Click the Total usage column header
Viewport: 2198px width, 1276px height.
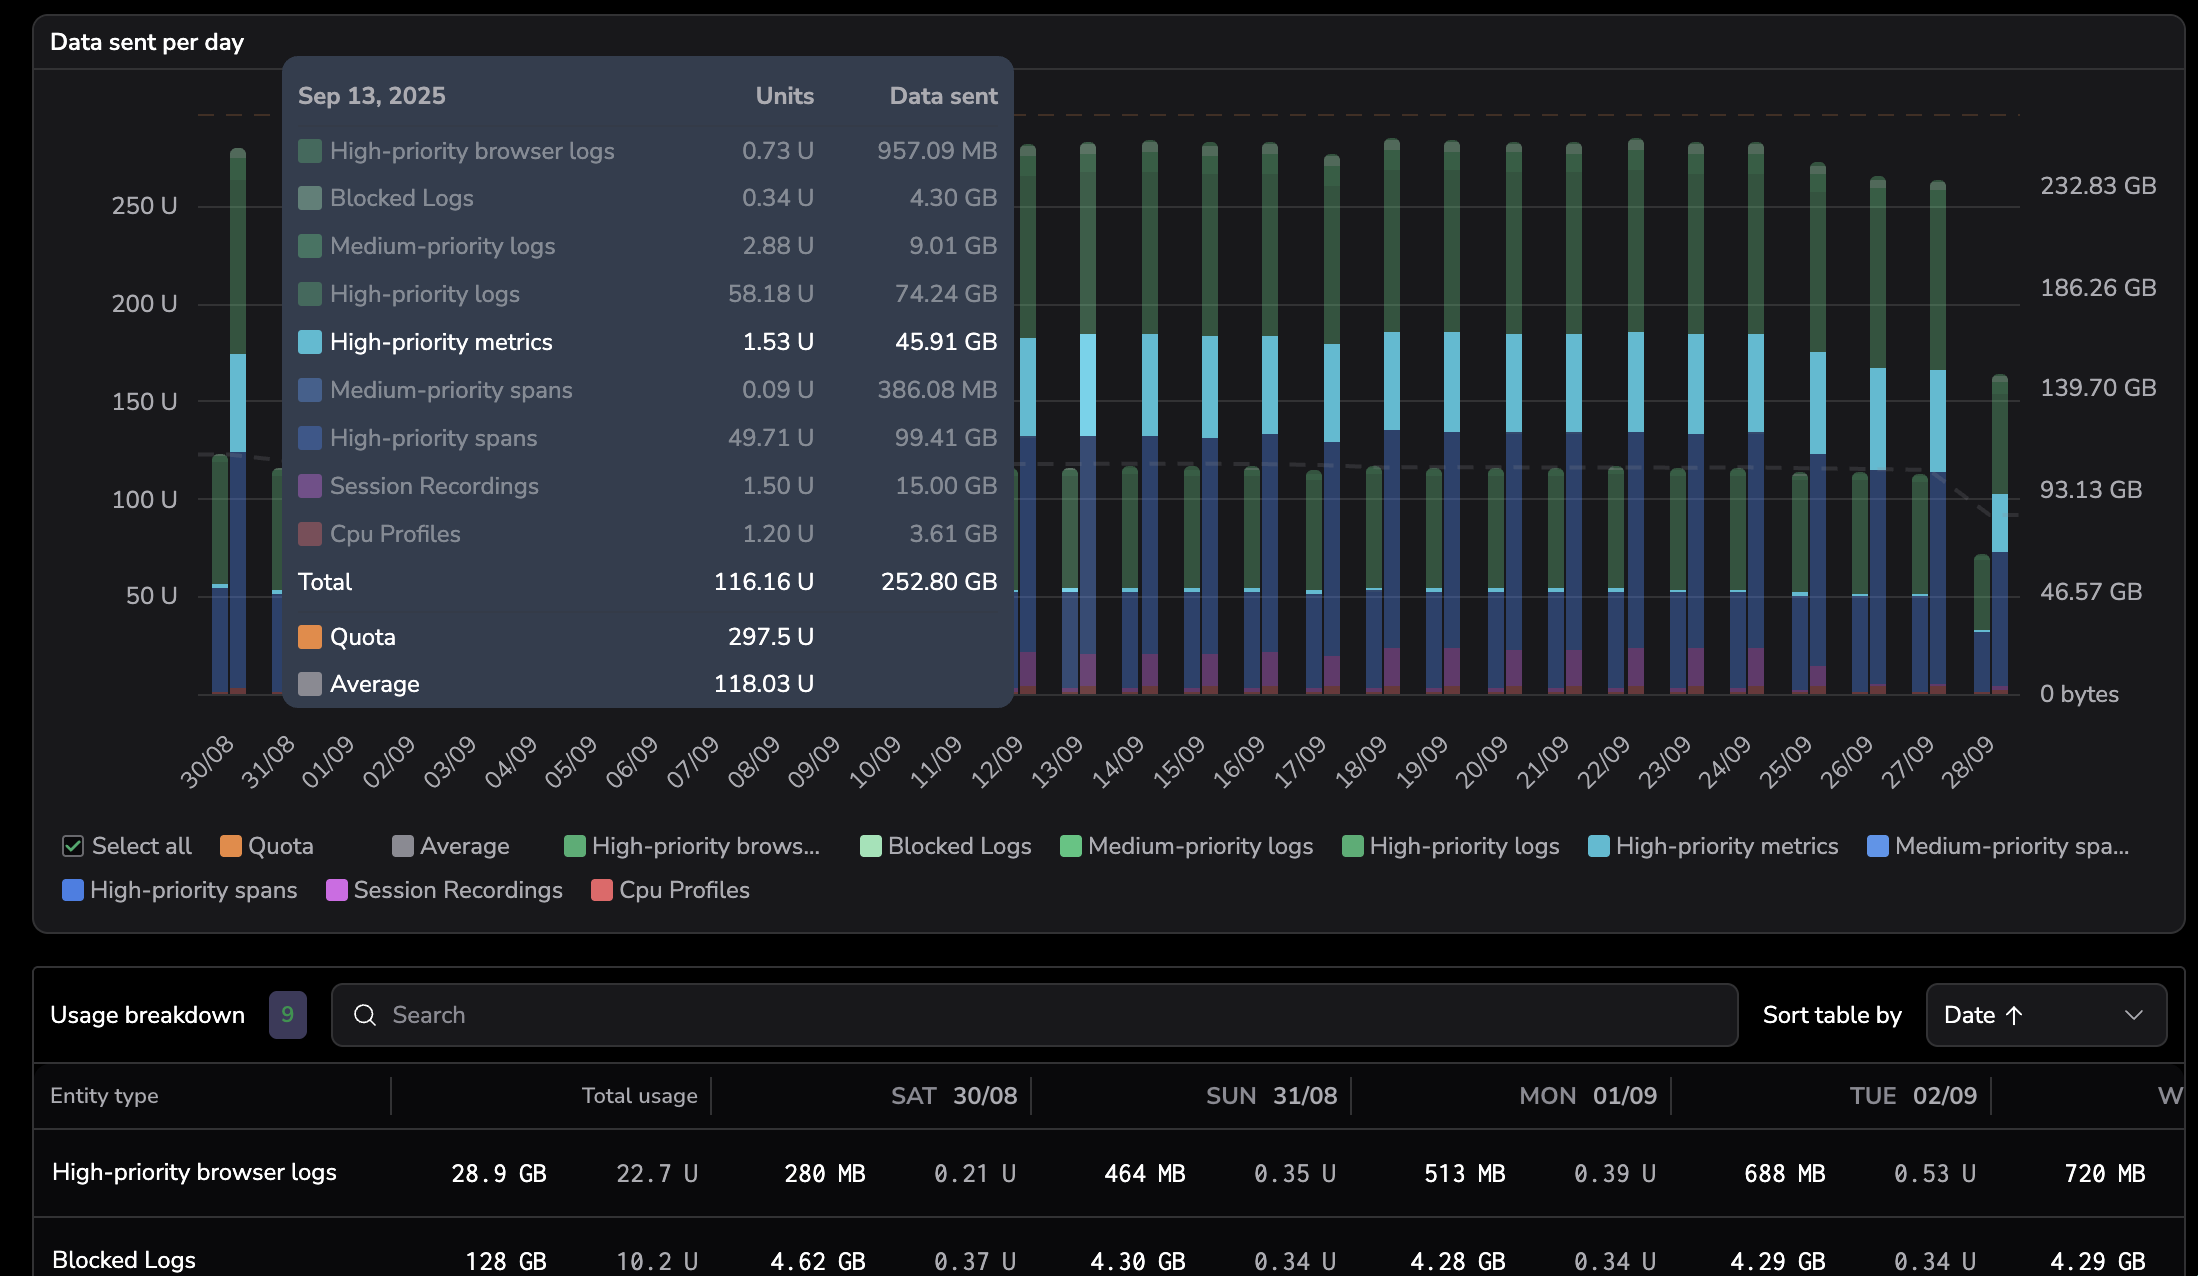[x=639, y=1096]
